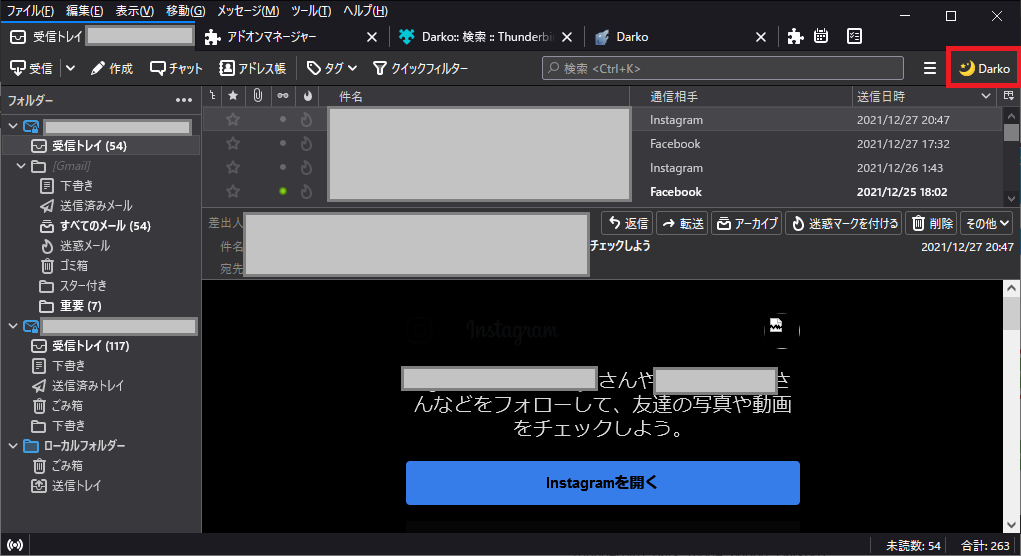Select 受信トレイ (117) inbox folder
Viewport: 1021px width, 556px height.
[x=91, y=346]
